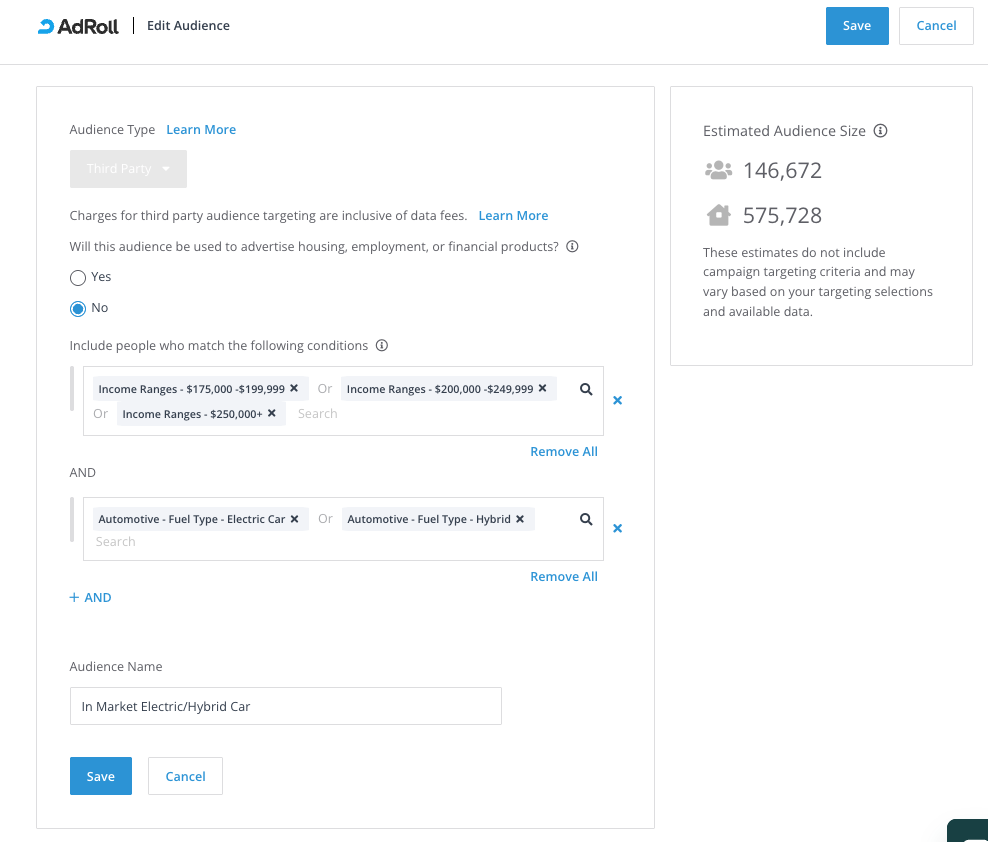Click search magnifier in income conditions box

587,389
